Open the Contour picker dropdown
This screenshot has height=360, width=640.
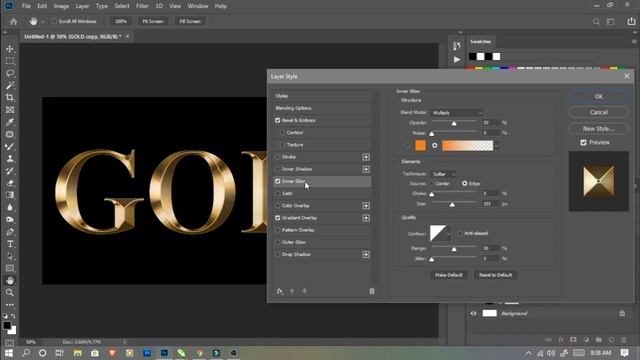tap(449, 233)
